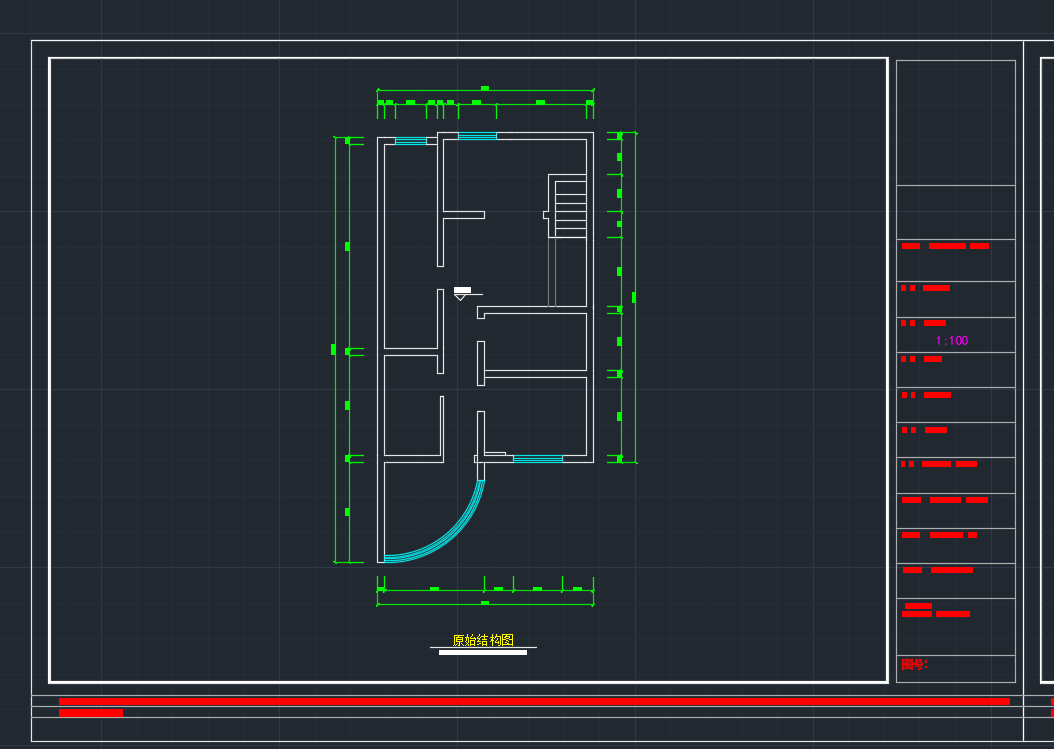Click the empty top cell of the title block

(955, 122)
